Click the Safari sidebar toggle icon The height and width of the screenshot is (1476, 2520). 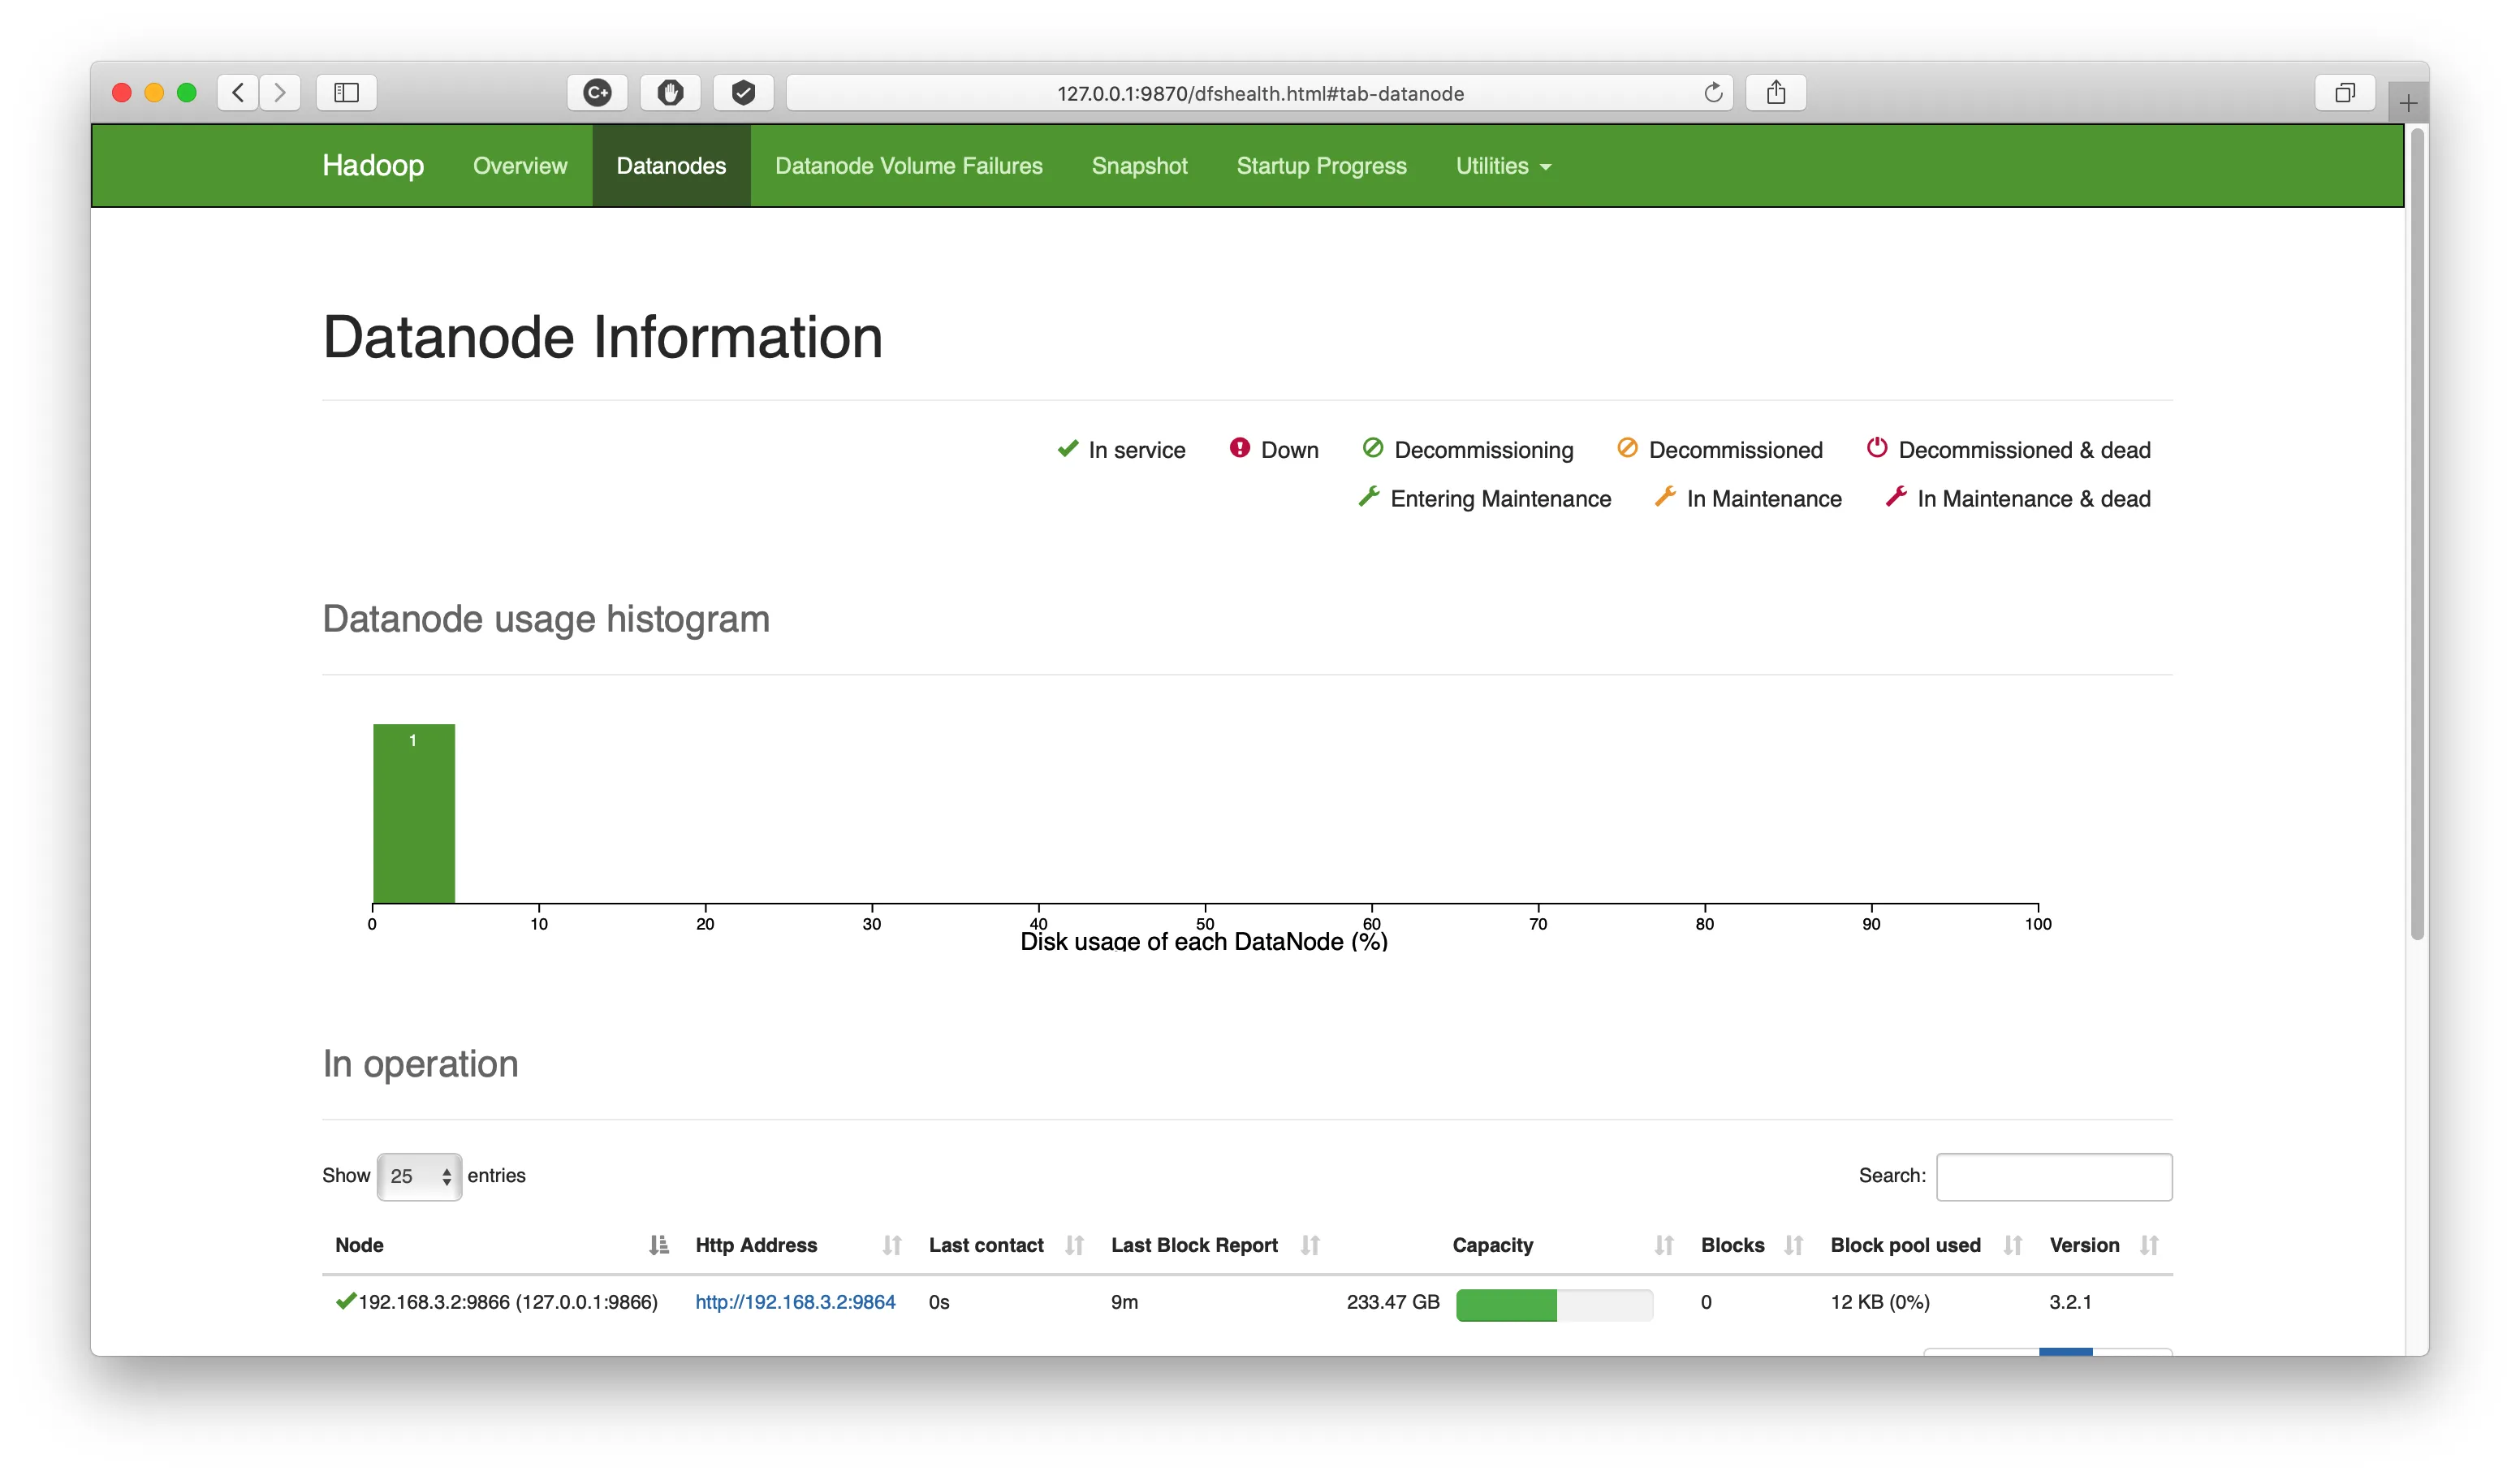click(346, 93)
